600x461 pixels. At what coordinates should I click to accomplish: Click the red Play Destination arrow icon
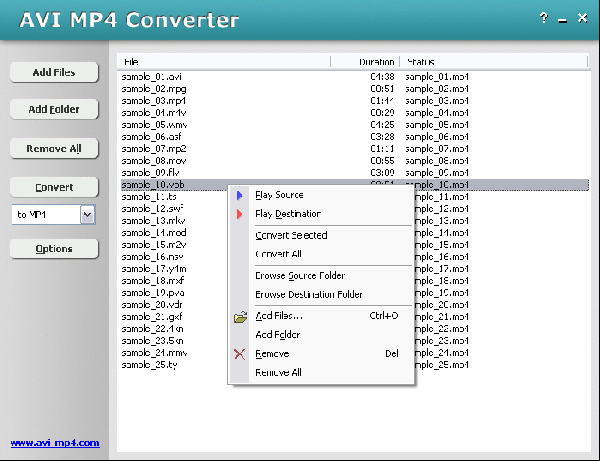pos(239,214)
